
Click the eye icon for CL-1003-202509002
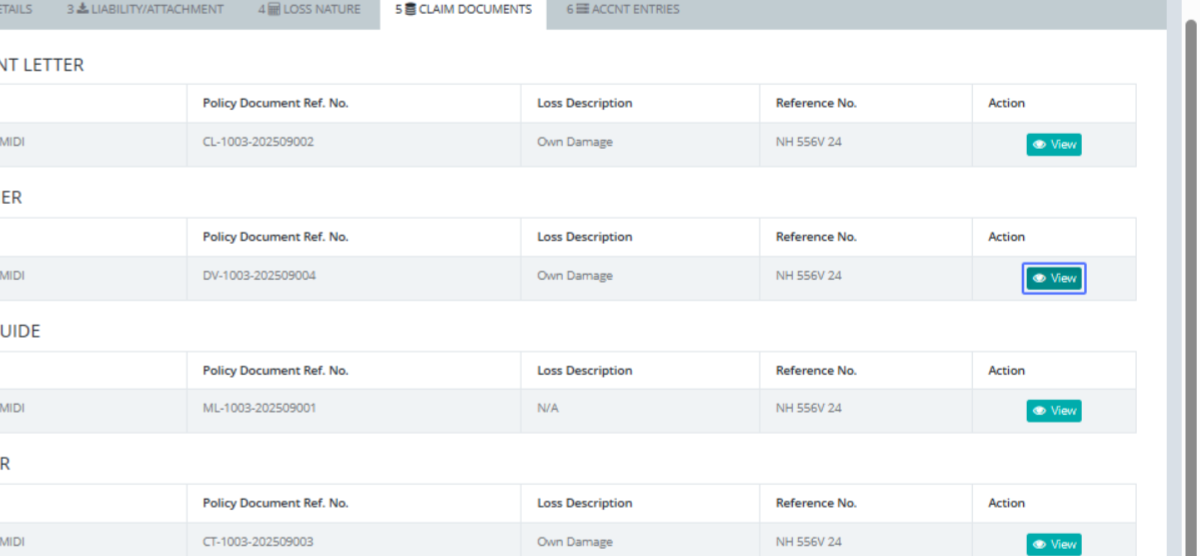point(1040,145)
